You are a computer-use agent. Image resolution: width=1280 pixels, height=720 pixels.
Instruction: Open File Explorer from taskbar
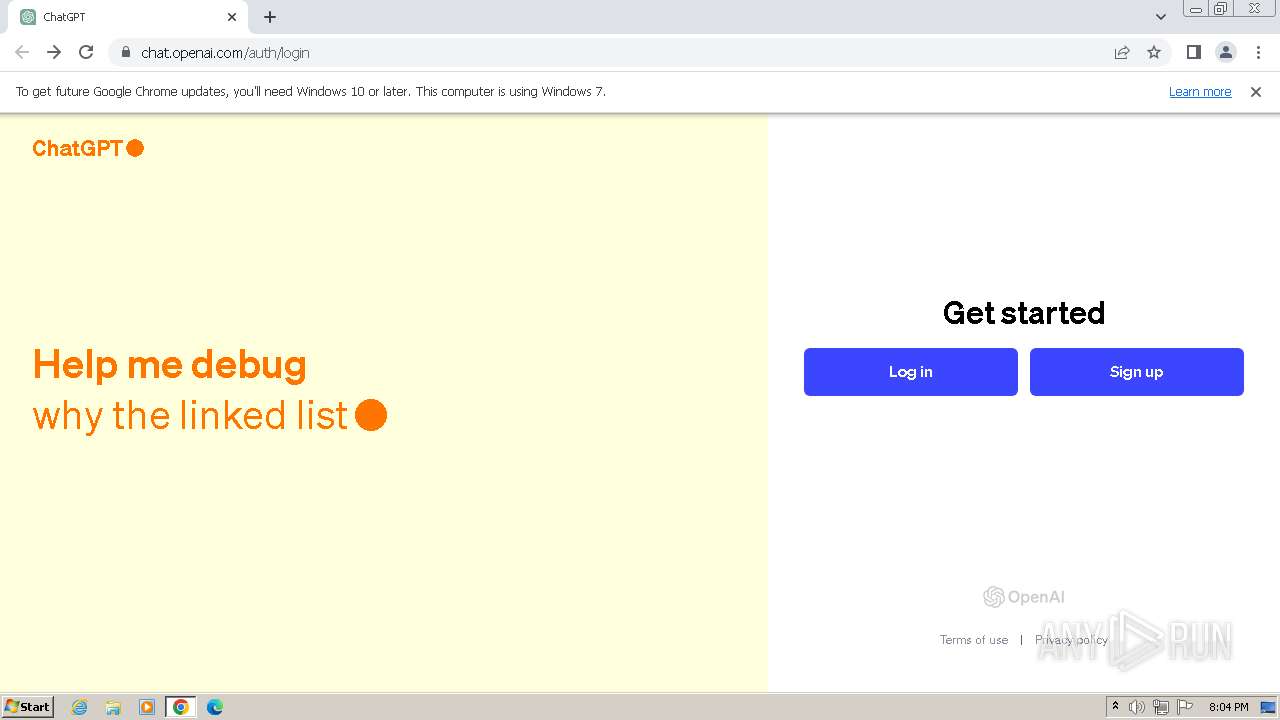113,707
